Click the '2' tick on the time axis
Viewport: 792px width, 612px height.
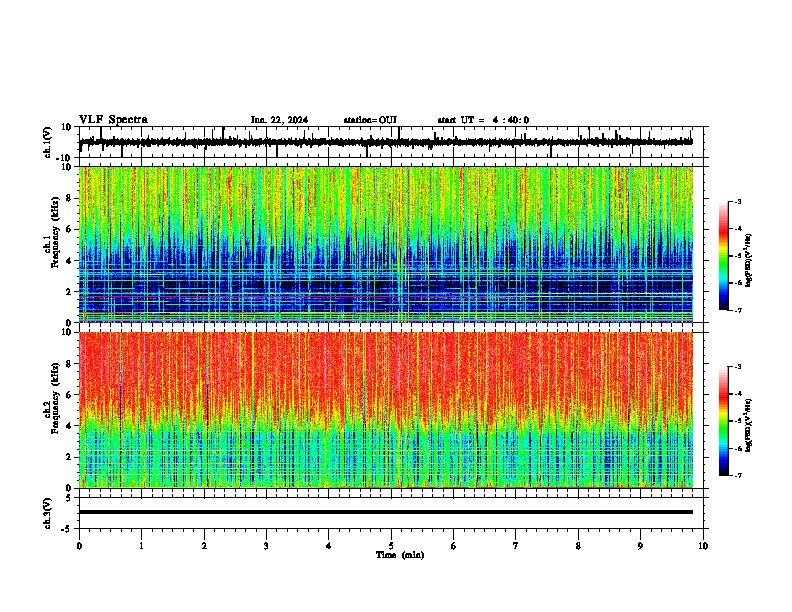204,546
